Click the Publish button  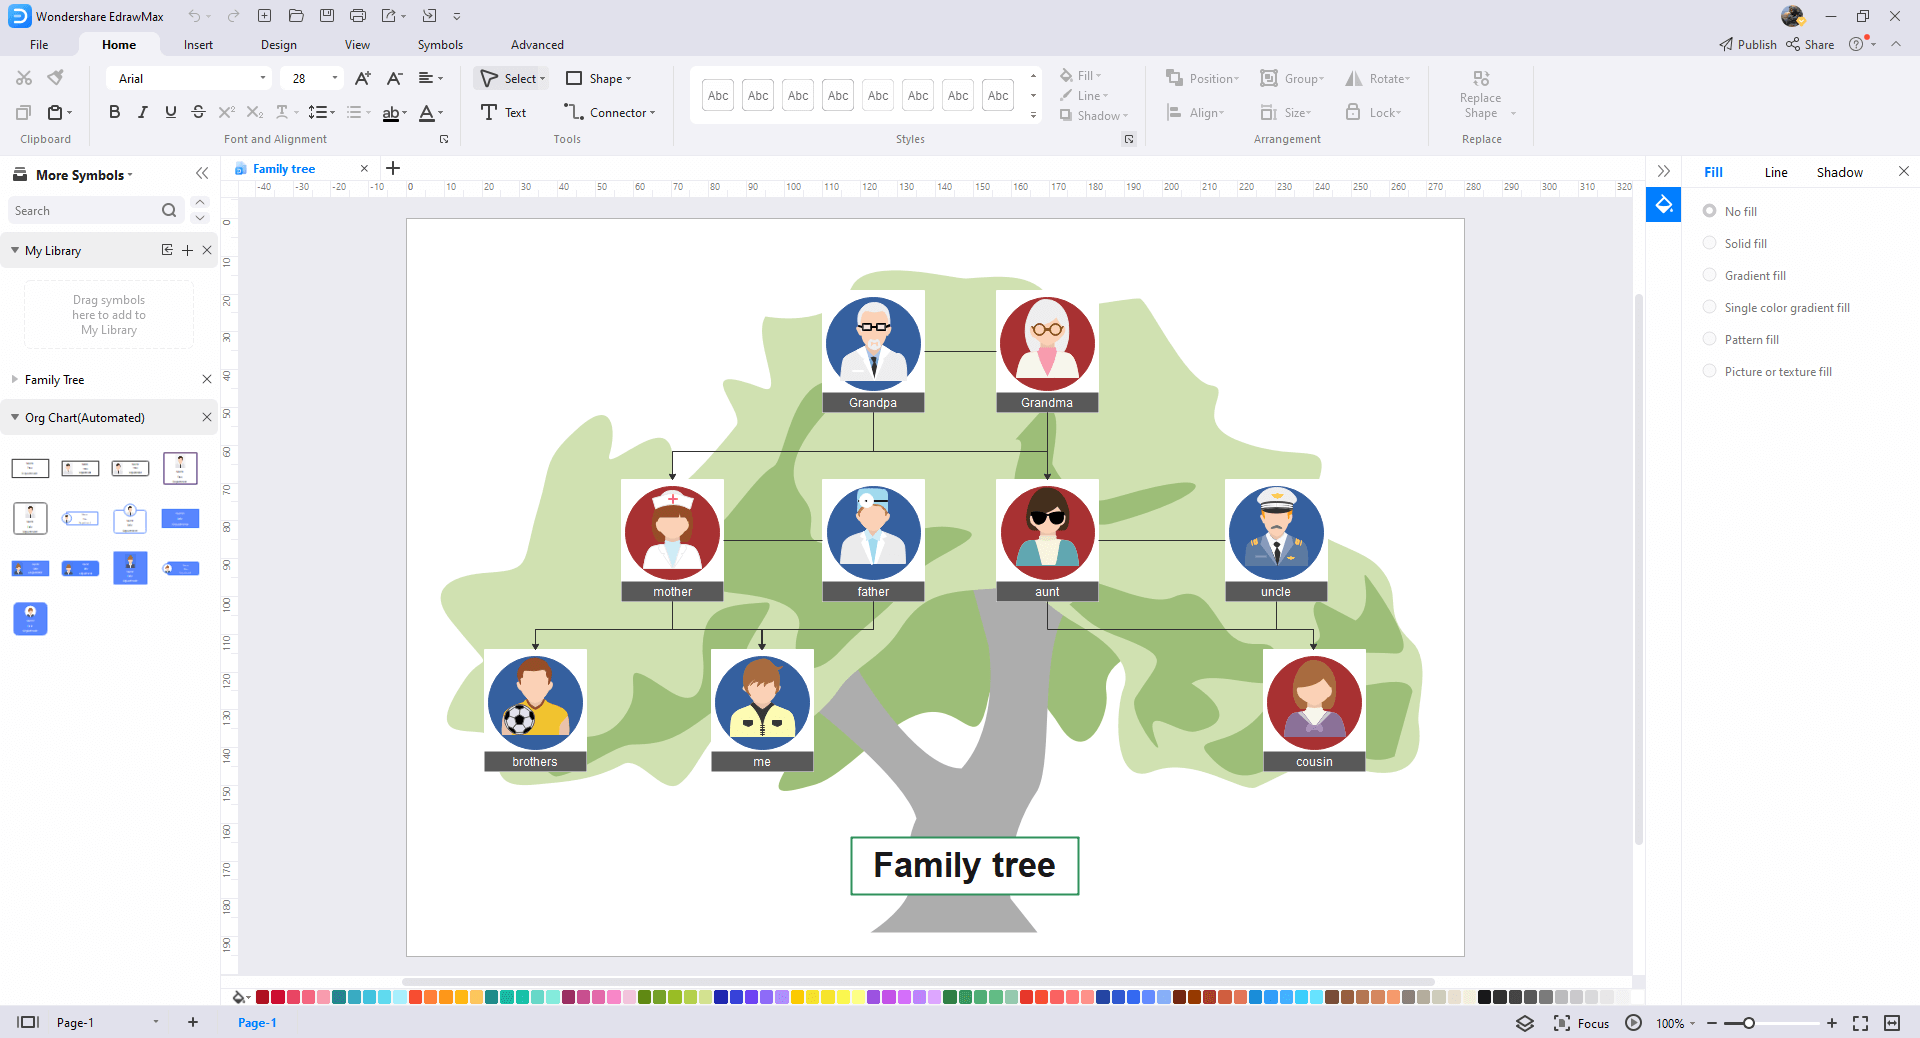point(1747,45)
